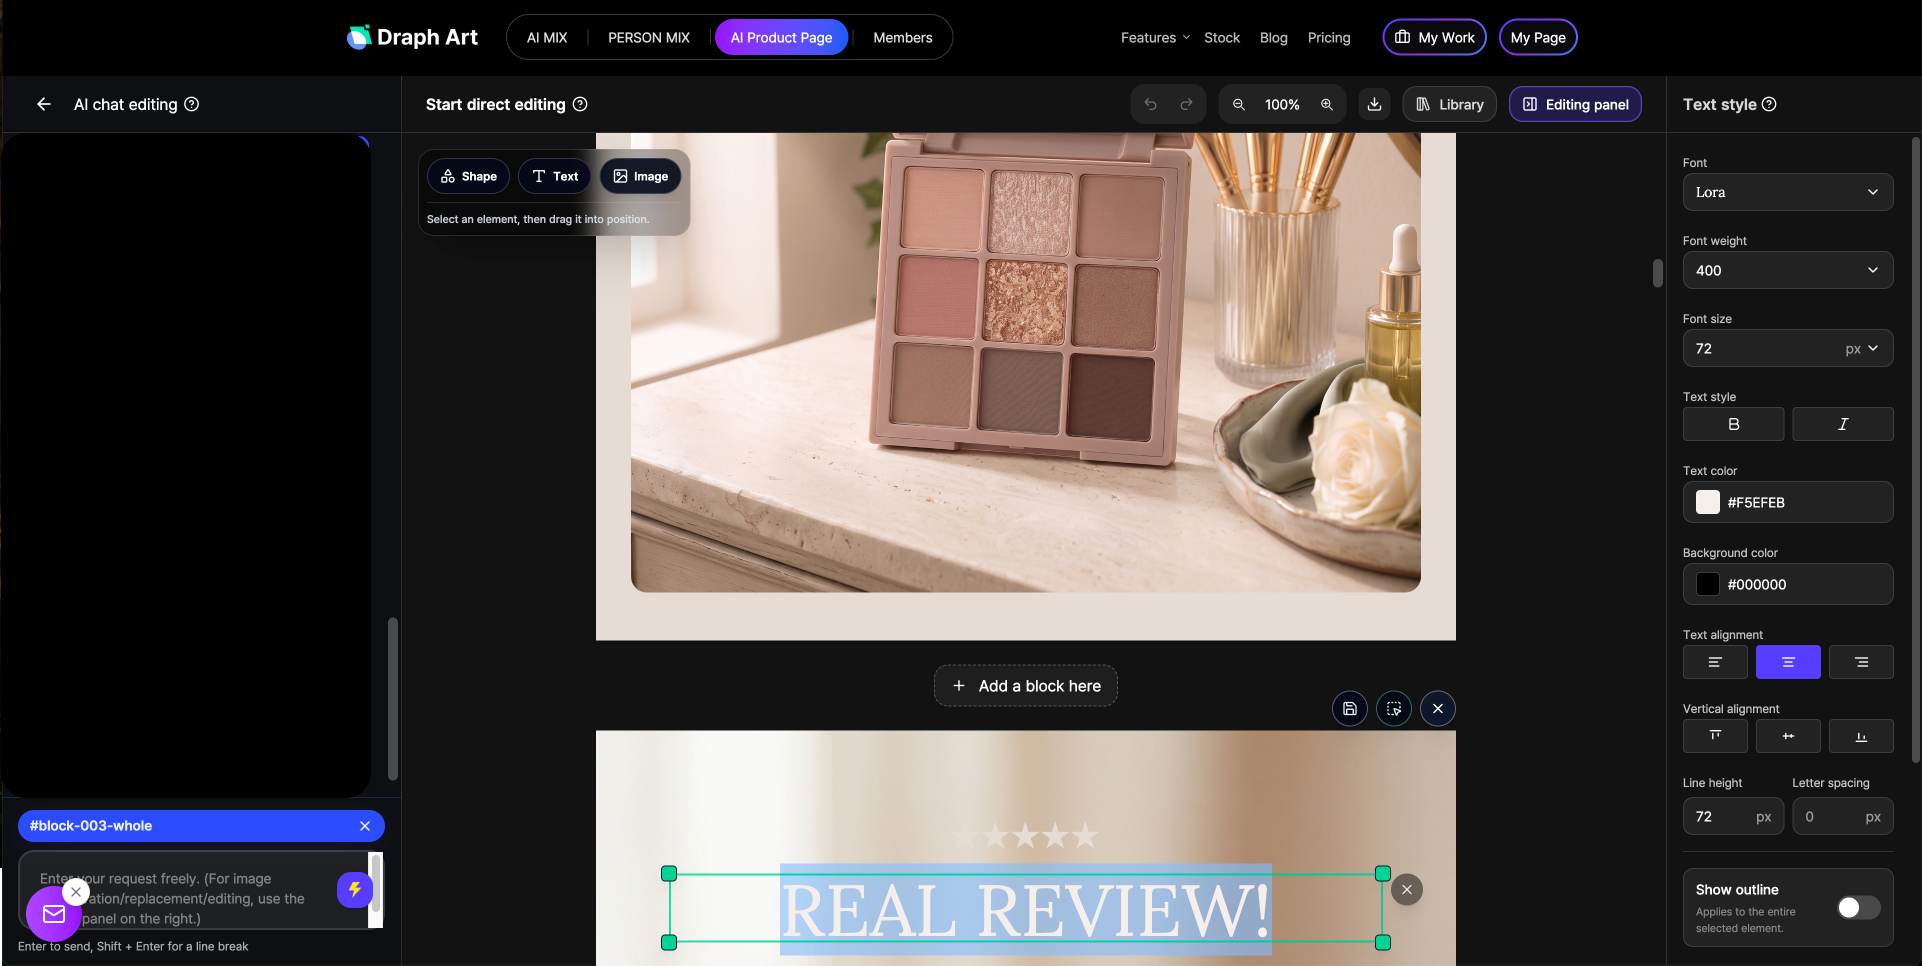This screenshot has height=966, width=1922.
Task: Click the Draph Art logo
Action: [x=412, y=37]
